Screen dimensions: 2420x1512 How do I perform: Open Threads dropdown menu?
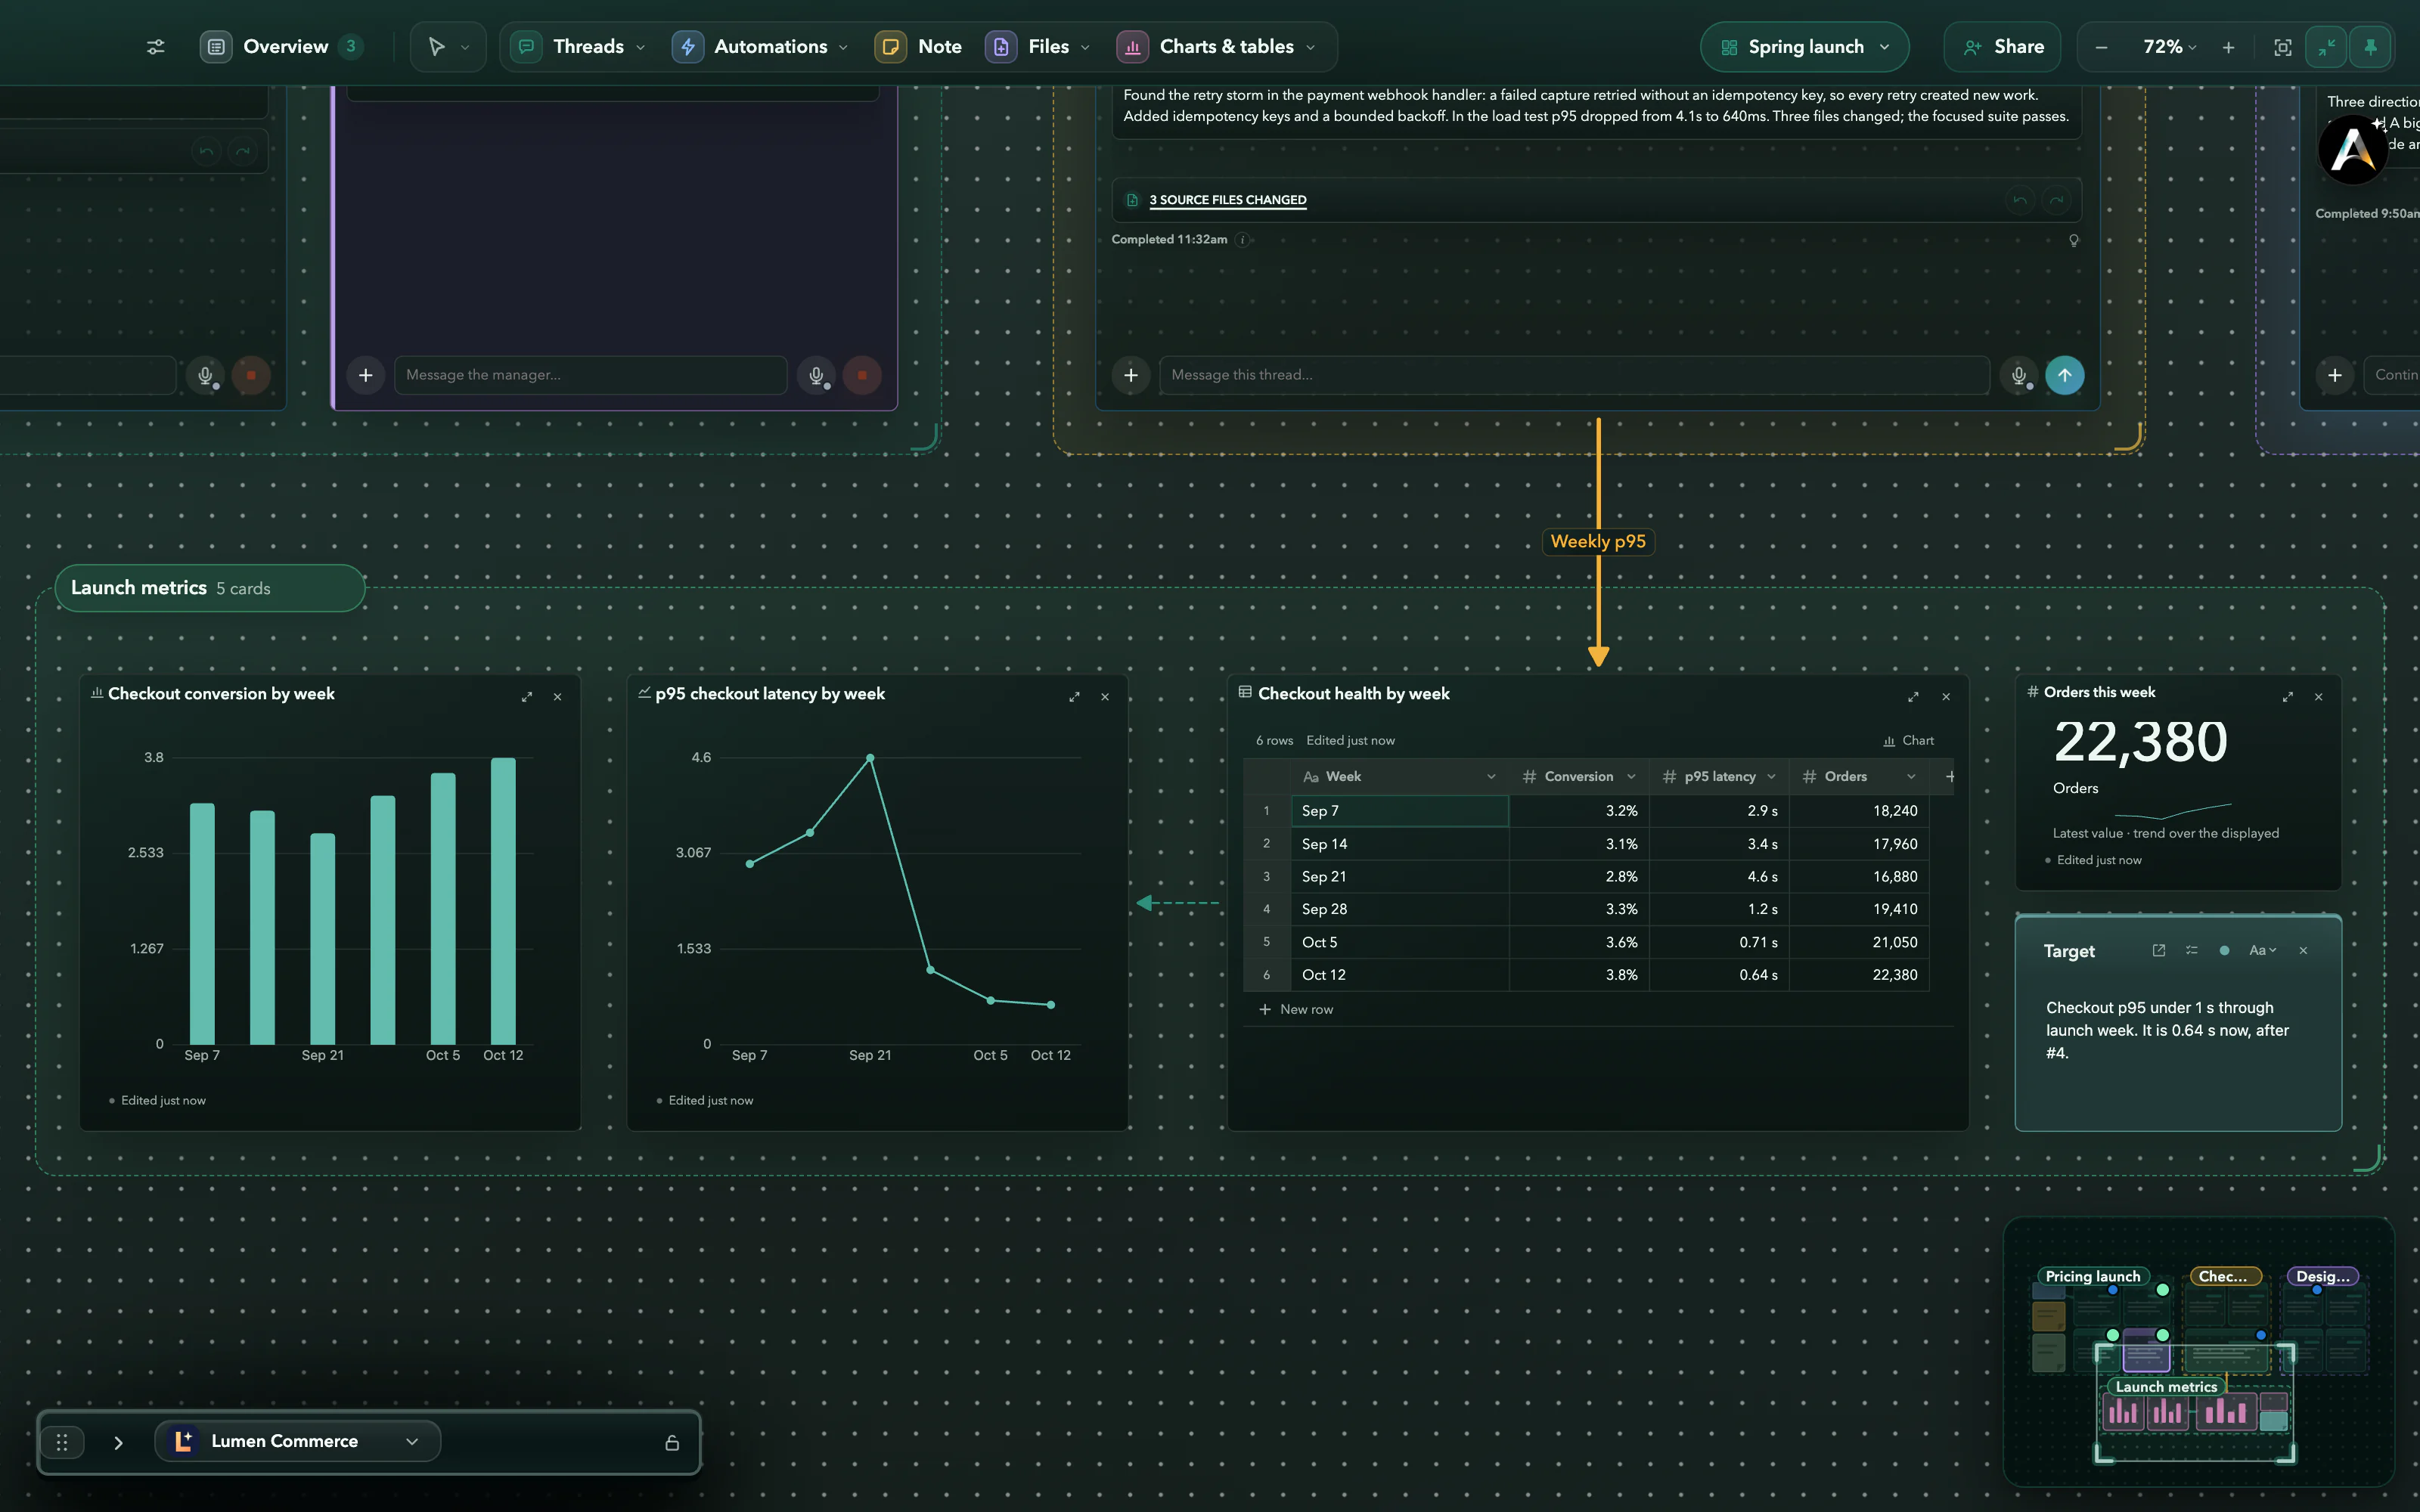[x=641, y=47]
